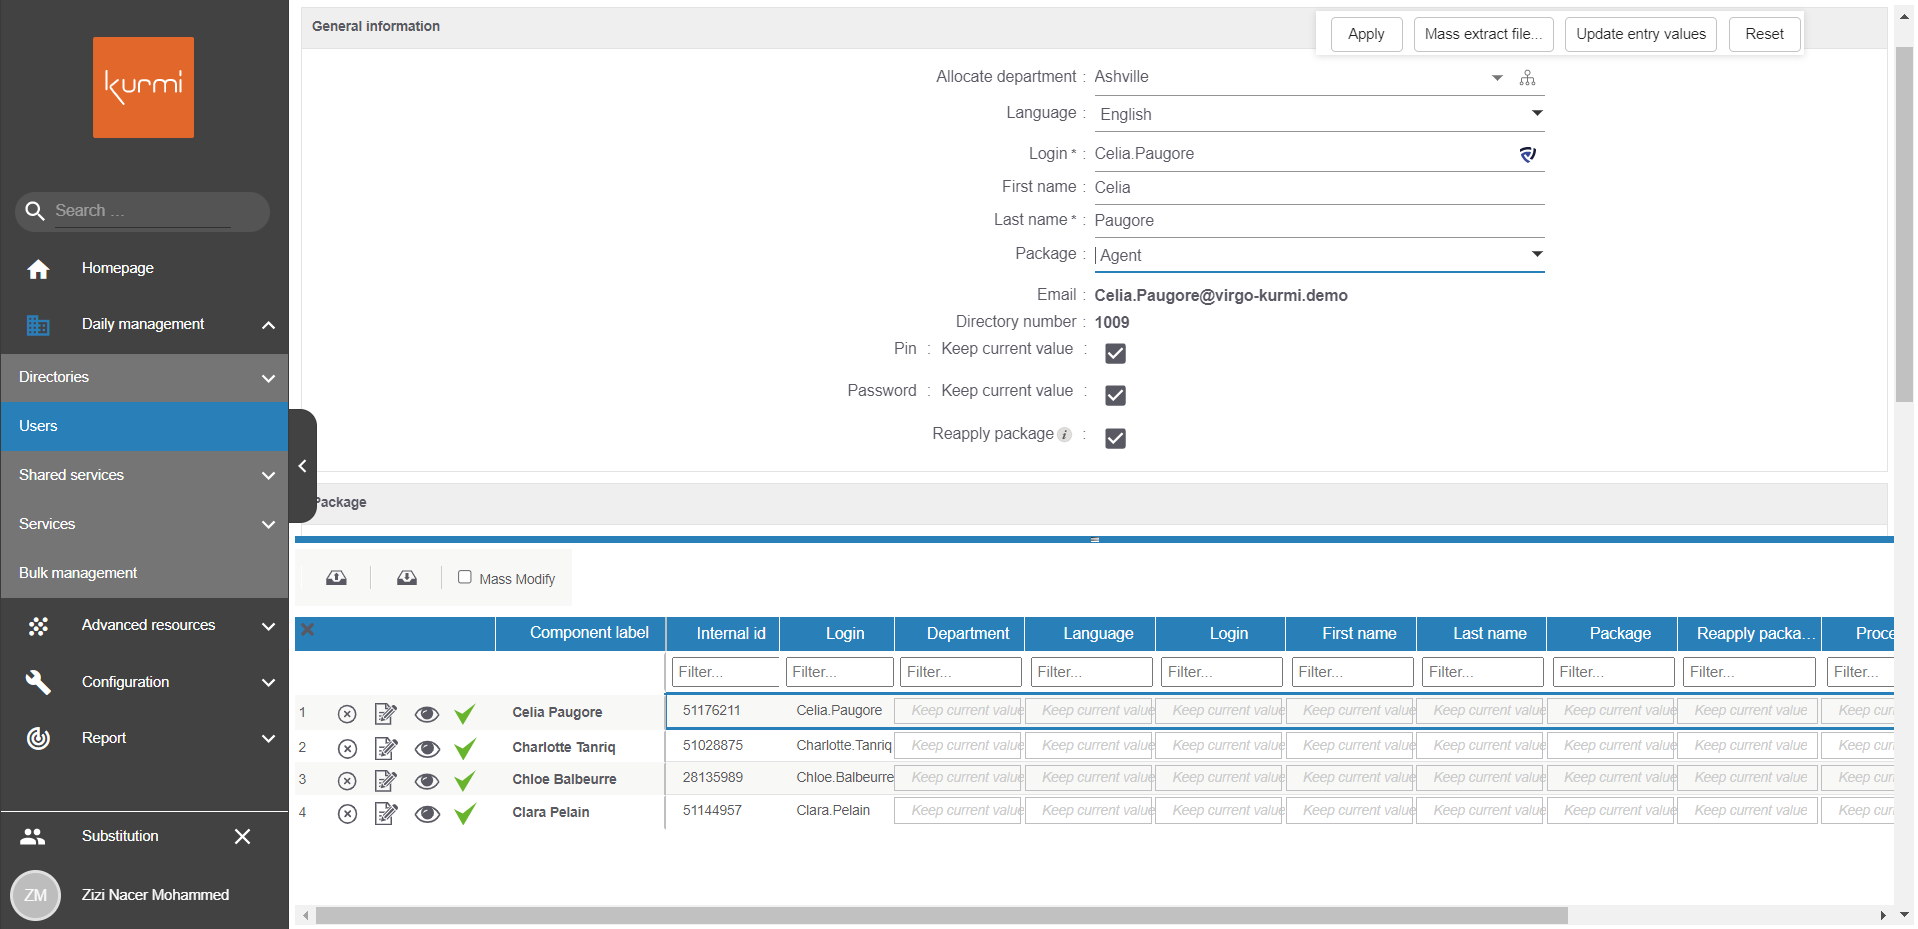This screenshot has width=1918, height=929.
Task: Remove Clara Pelain row with its X icon
Action: [x=347, y=814]
